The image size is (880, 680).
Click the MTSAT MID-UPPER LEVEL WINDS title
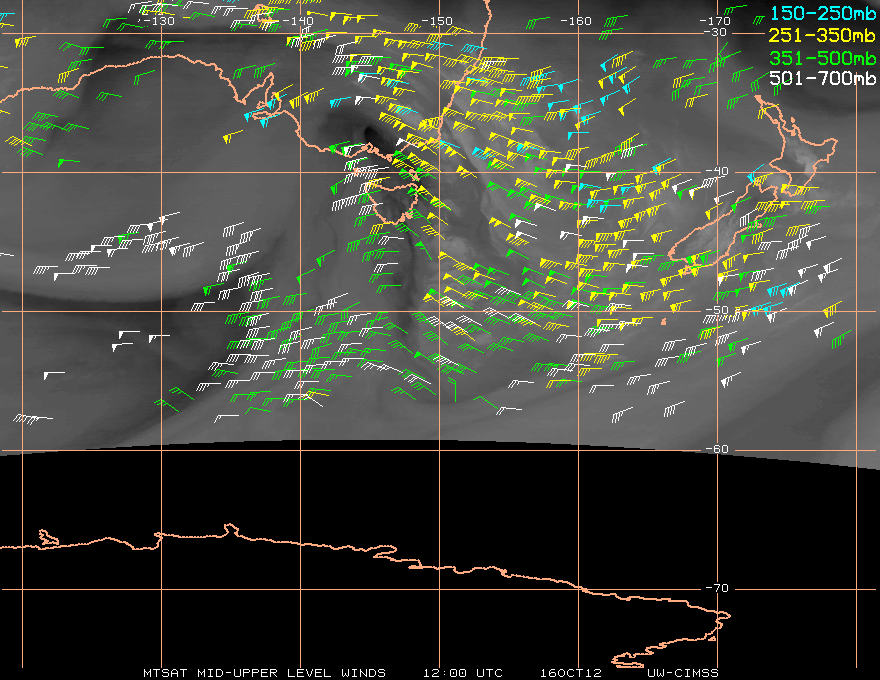pos(264,673)
